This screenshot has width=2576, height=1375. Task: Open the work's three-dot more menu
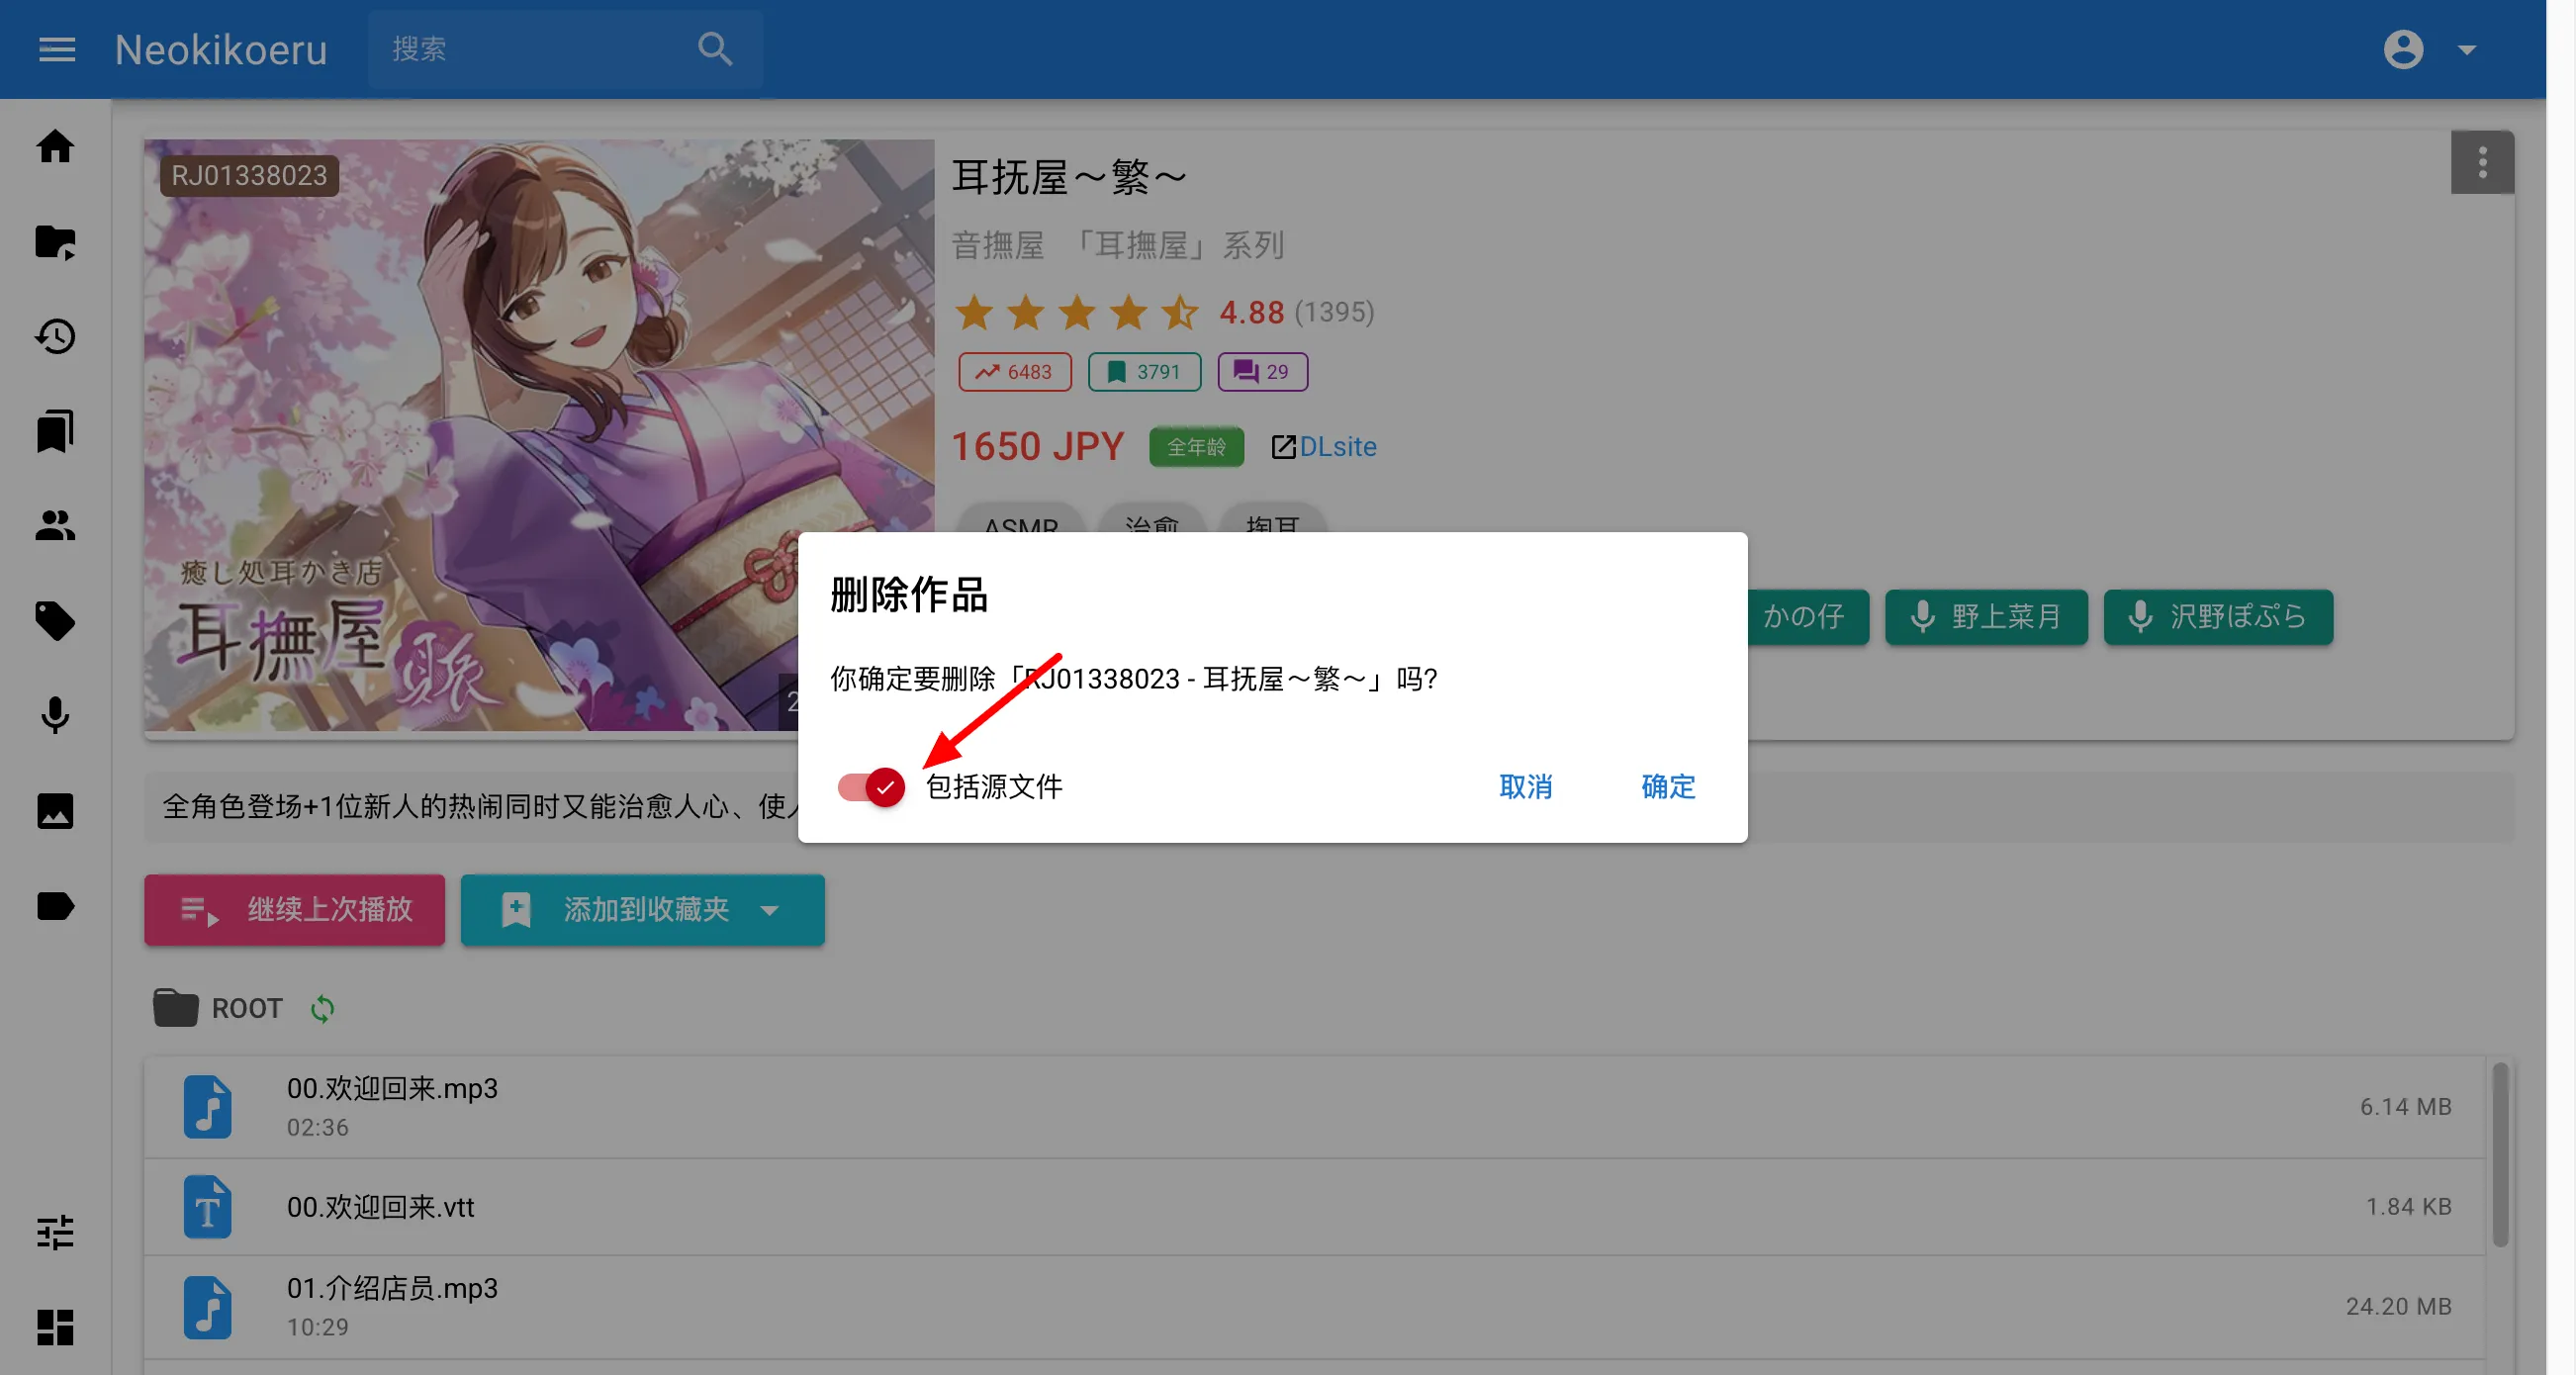pos(2482,162)
